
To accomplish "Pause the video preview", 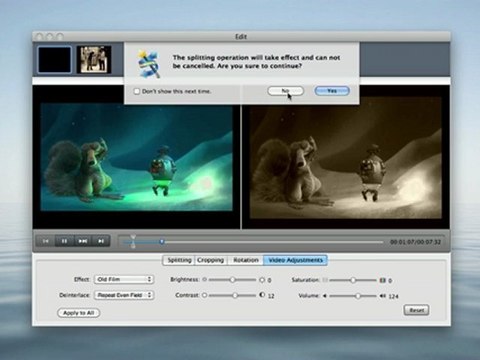I will coord(64,241).
